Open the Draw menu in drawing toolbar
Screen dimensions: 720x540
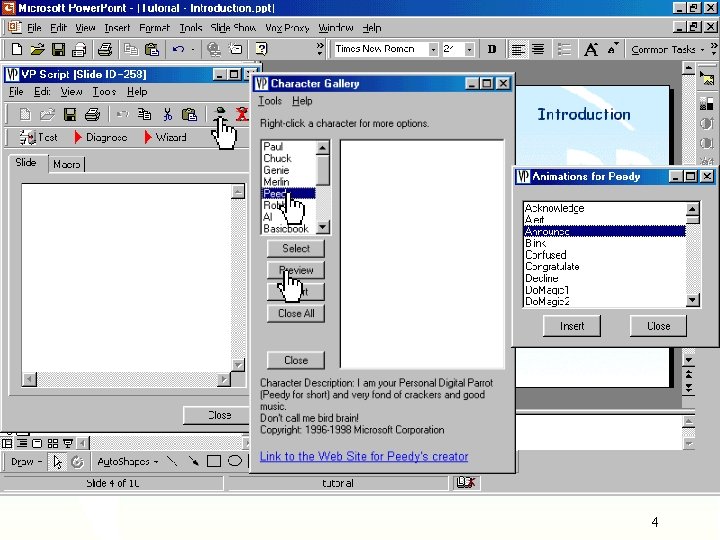click(26, 461)
